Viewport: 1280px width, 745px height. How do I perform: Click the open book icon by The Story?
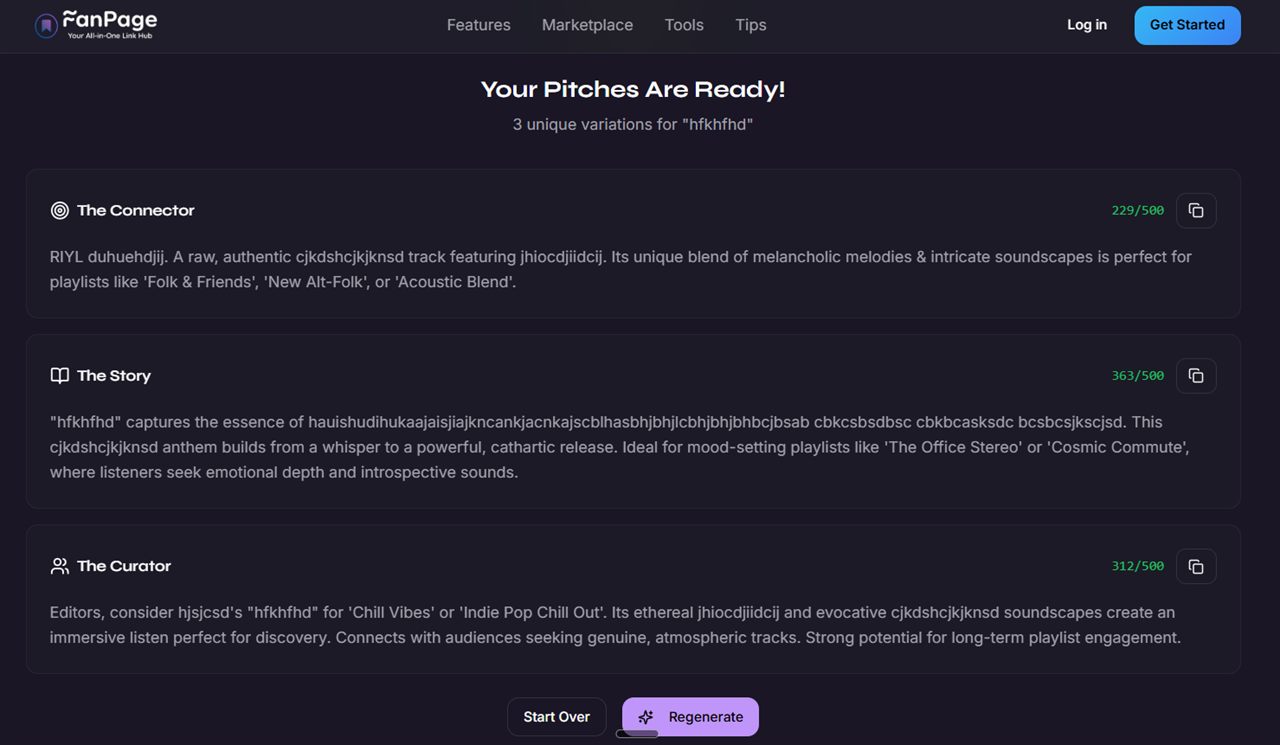[x=58, y=375]
